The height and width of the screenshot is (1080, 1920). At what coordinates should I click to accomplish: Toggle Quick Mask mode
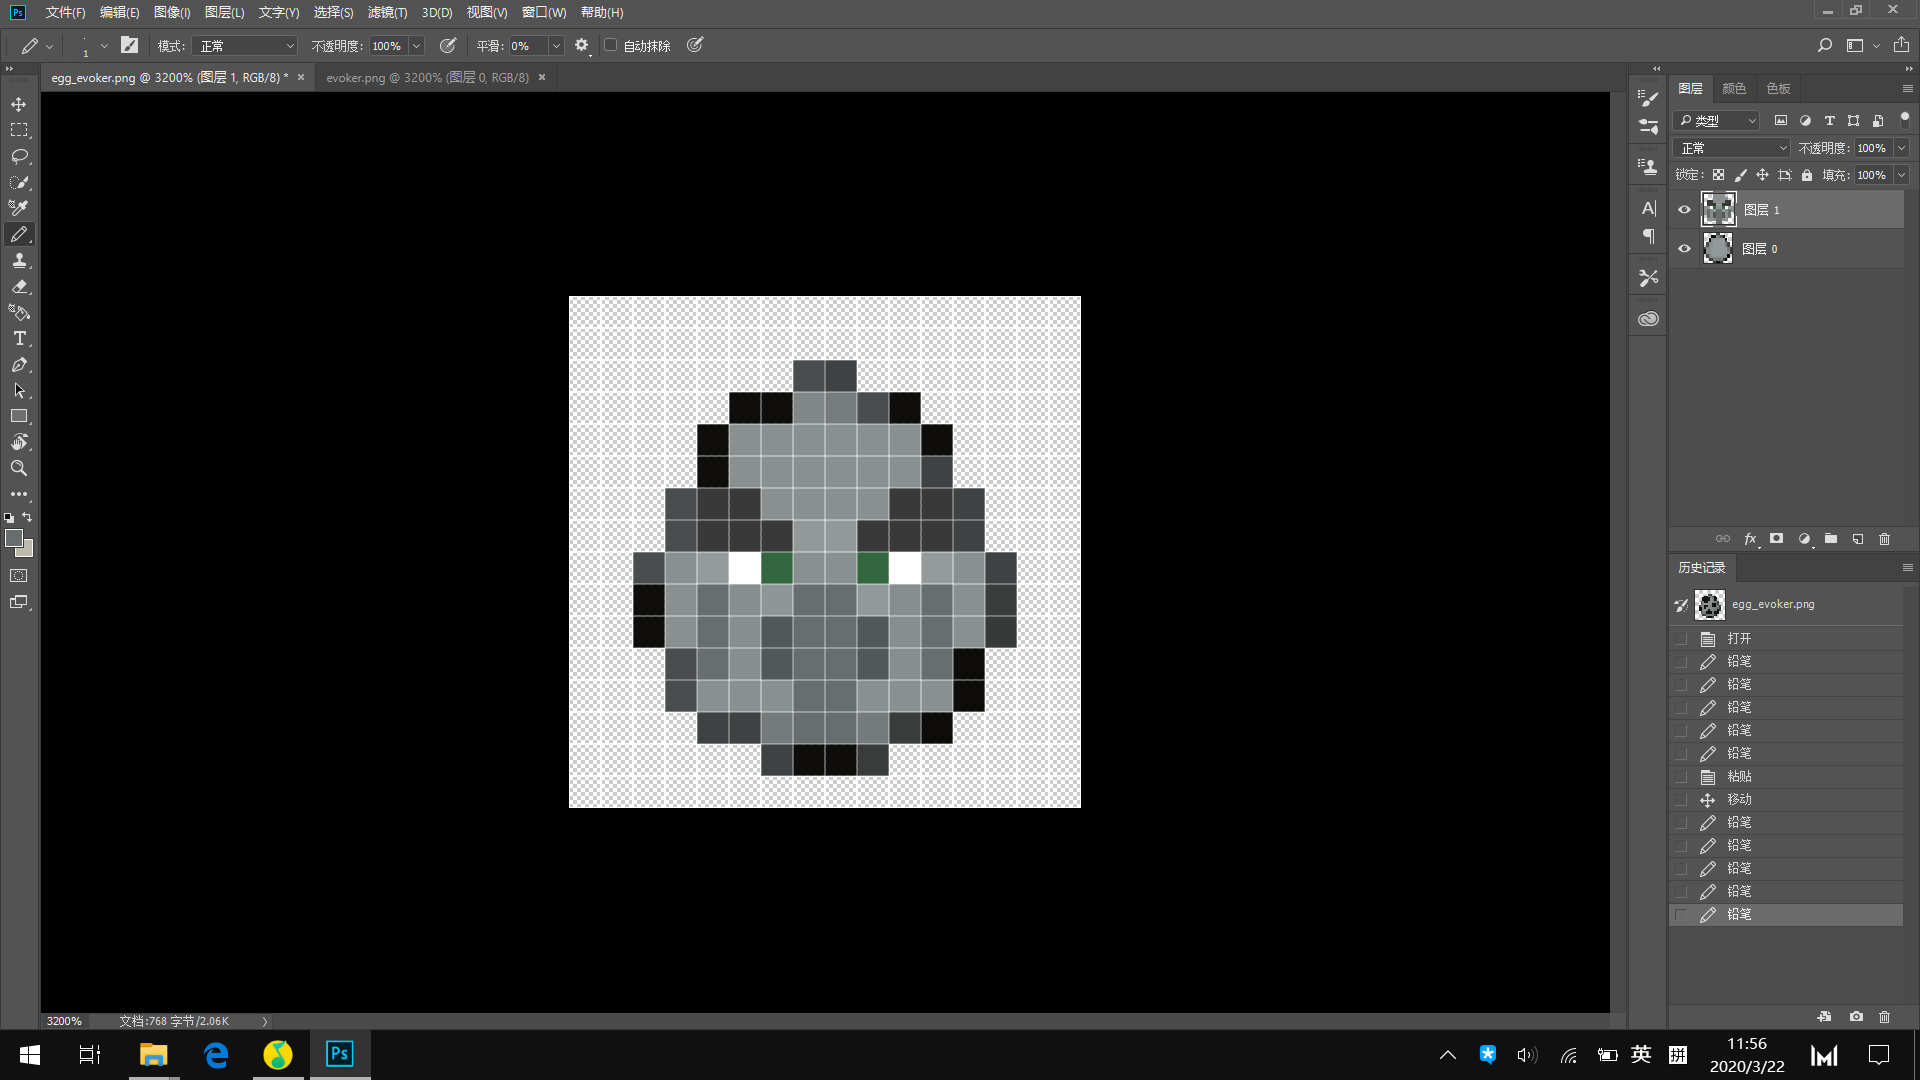[x=19, y=576]
